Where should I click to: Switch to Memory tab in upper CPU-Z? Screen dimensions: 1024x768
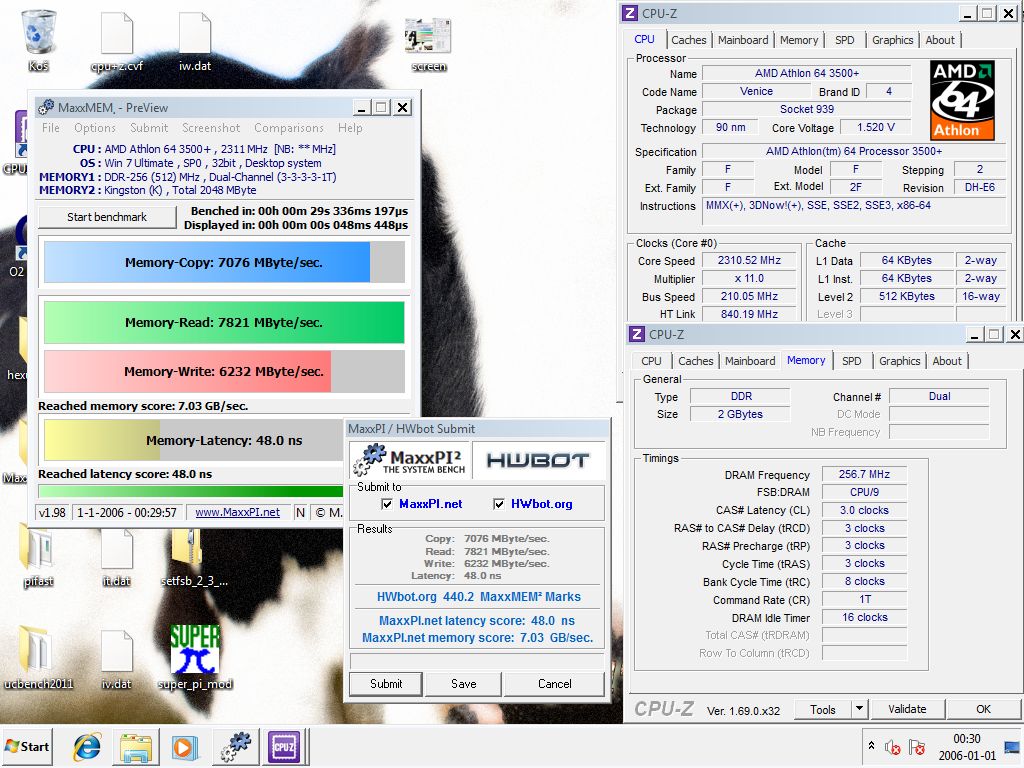[799, 40]
